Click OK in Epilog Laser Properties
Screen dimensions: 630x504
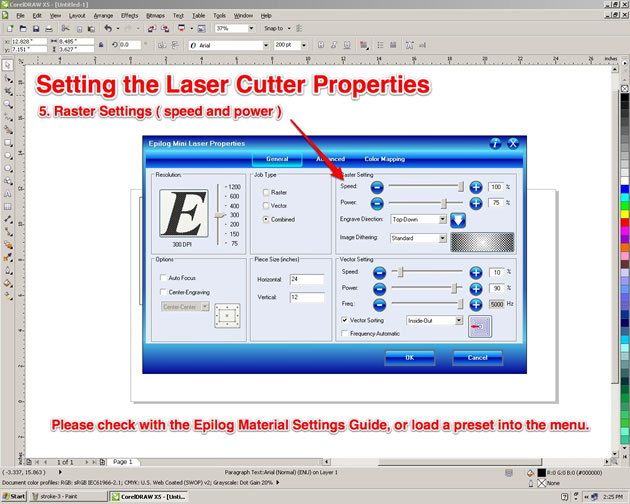[x=409, y=358]
